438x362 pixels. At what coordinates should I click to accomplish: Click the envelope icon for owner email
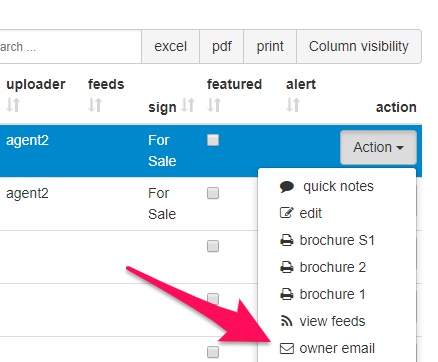click(x=287, y=348)
